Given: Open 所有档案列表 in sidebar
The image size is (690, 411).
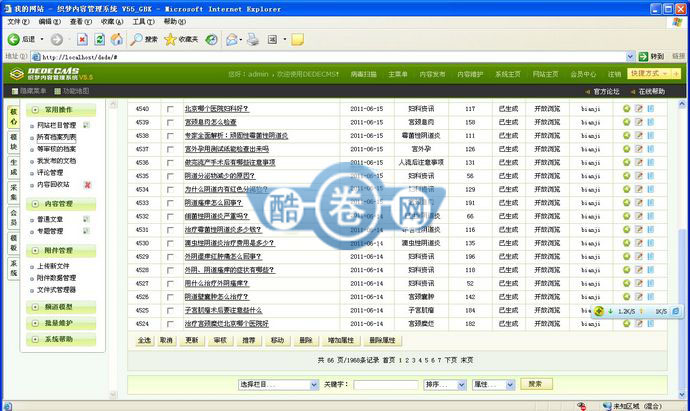Looking at the screenshot, I should tap(56, 137).
